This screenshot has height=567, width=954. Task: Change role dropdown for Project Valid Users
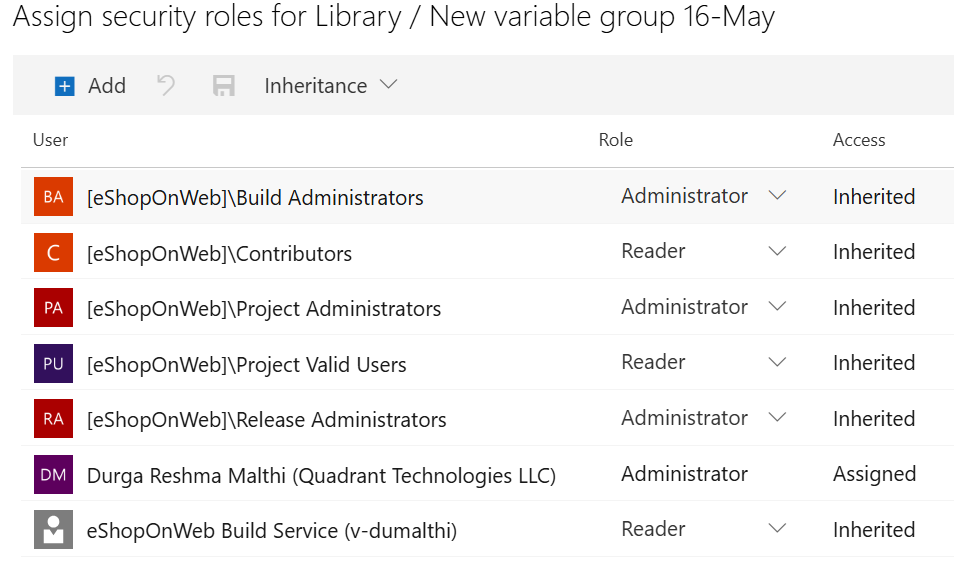coord(777,363)
